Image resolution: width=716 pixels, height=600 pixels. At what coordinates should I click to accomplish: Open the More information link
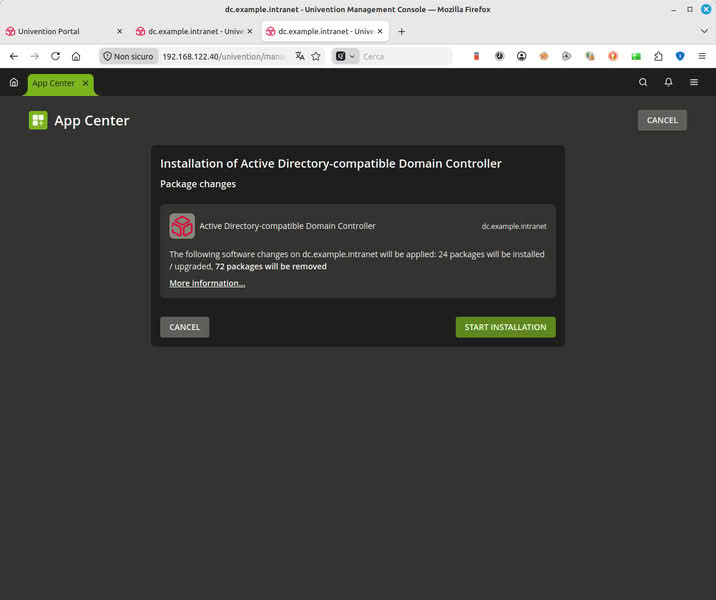[x=207, y=283]
